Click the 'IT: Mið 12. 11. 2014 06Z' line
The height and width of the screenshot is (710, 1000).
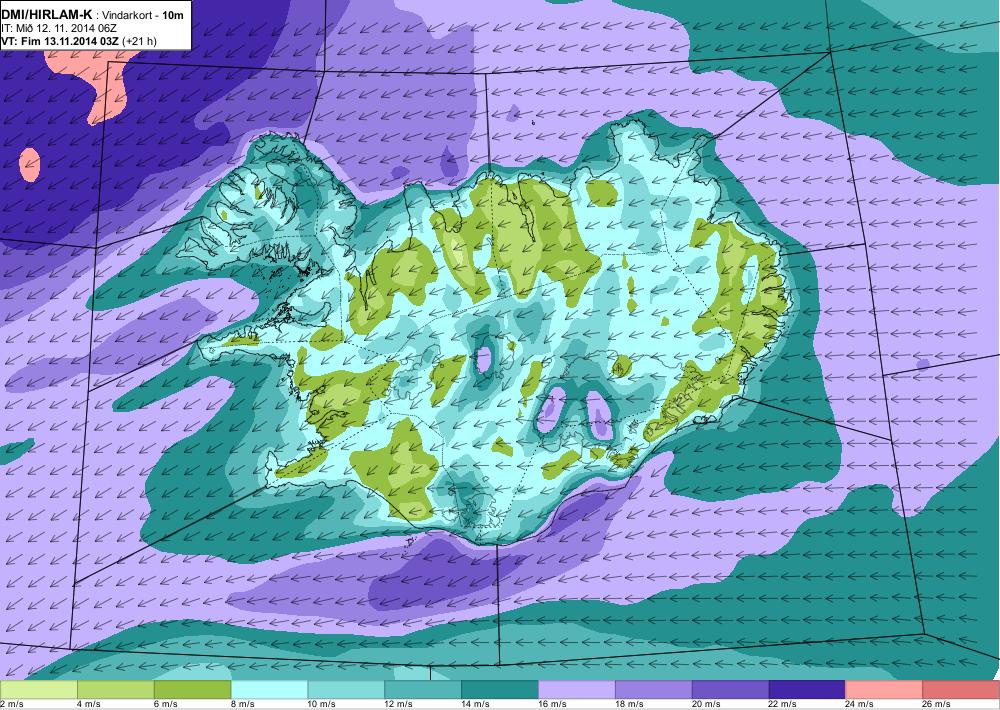pos(59,28)
